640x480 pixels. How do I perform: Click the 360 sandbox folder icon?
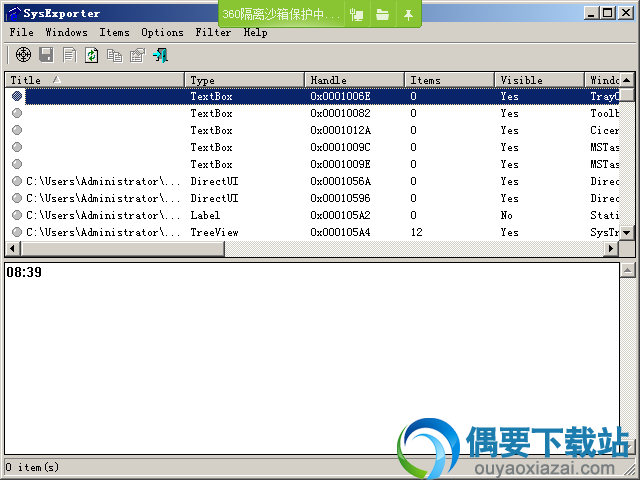coord(382,15)
